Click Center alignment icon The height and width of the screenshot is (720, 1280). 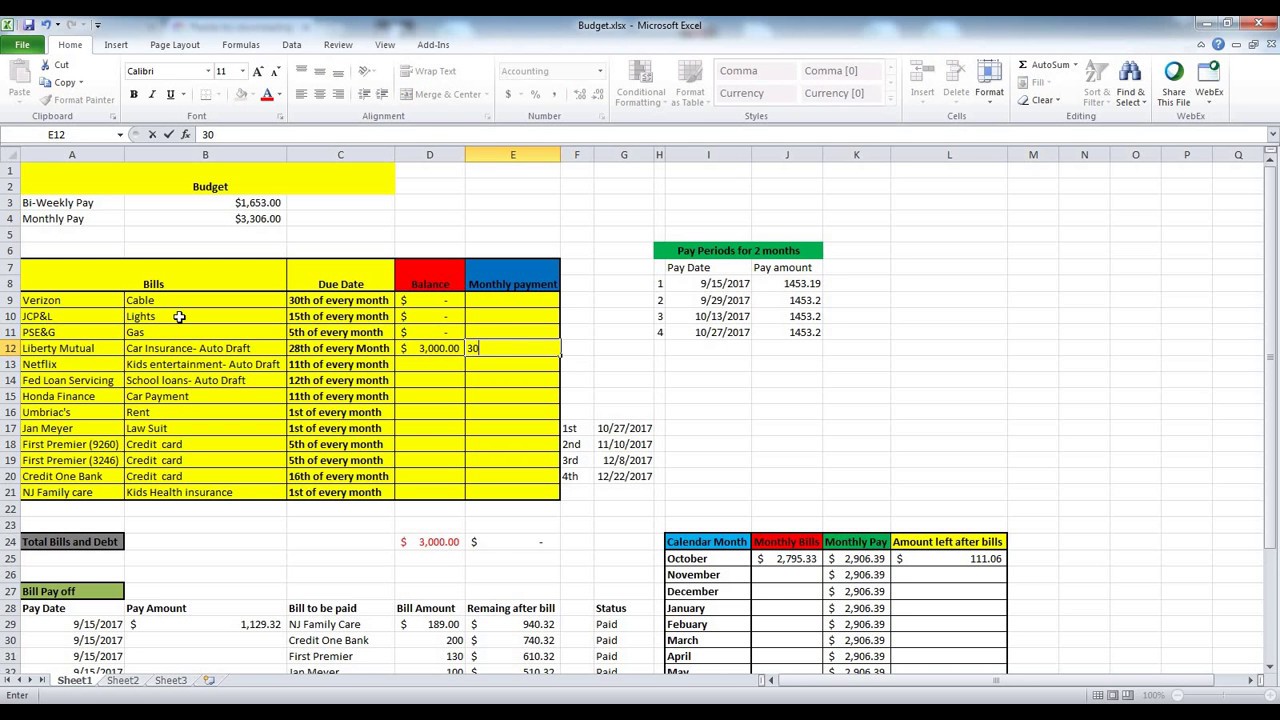point(320,94)
